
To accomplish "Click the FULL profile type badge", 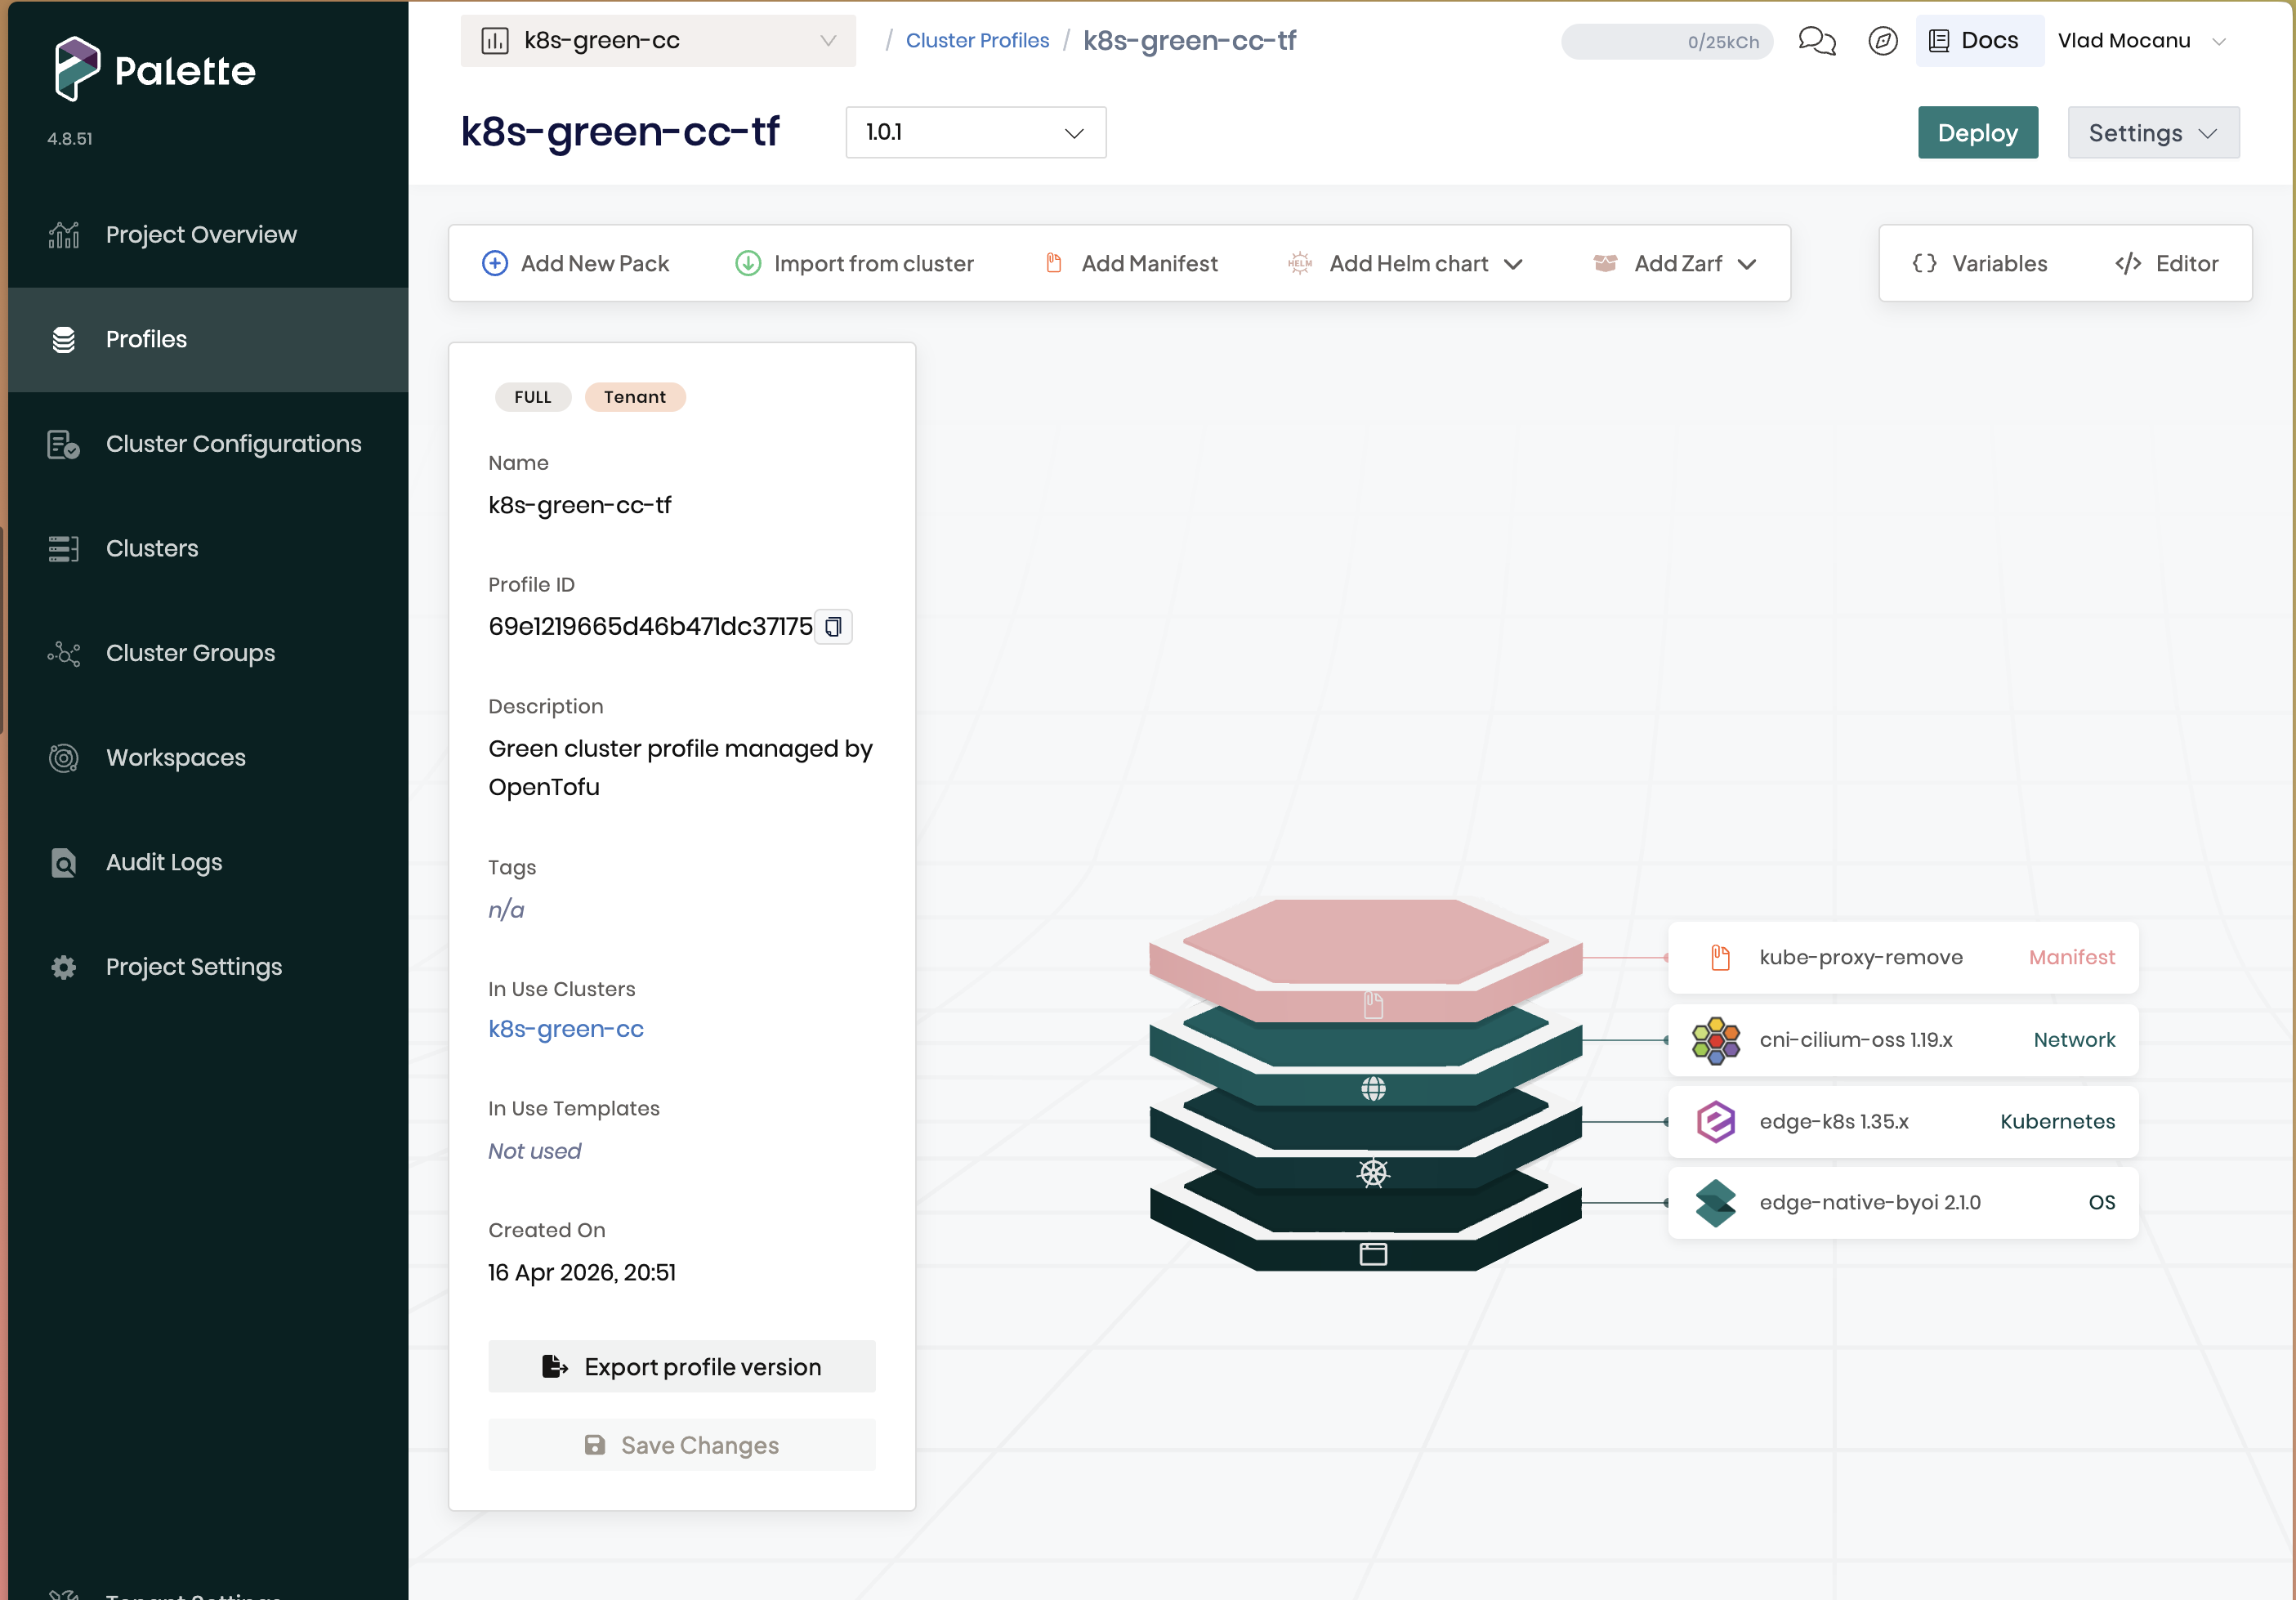I will coord(533,397).
